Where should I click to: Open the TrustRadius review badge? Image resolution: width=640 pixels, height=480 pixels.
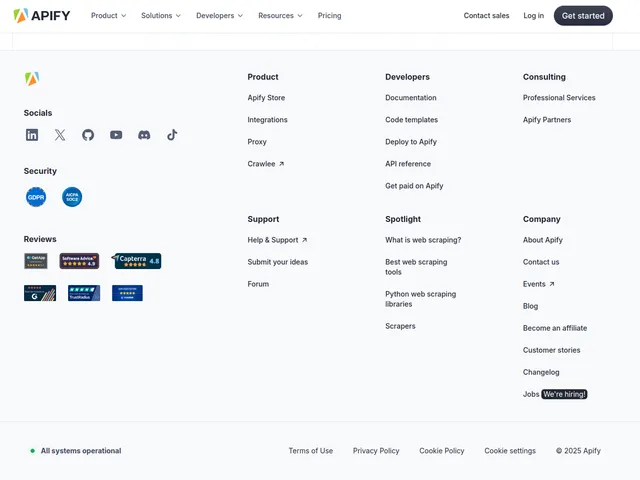[x=84, y=293]
